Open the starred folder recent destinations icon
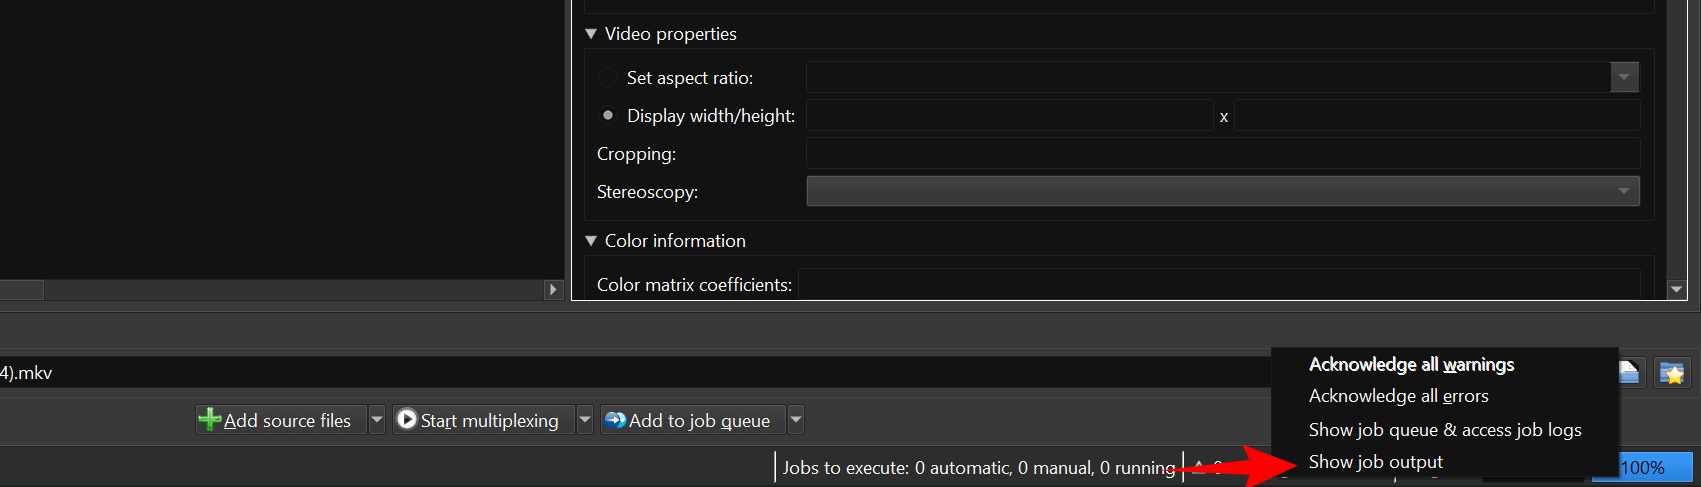Screen dimensions: 1701x487 [x=1672, y=373]
